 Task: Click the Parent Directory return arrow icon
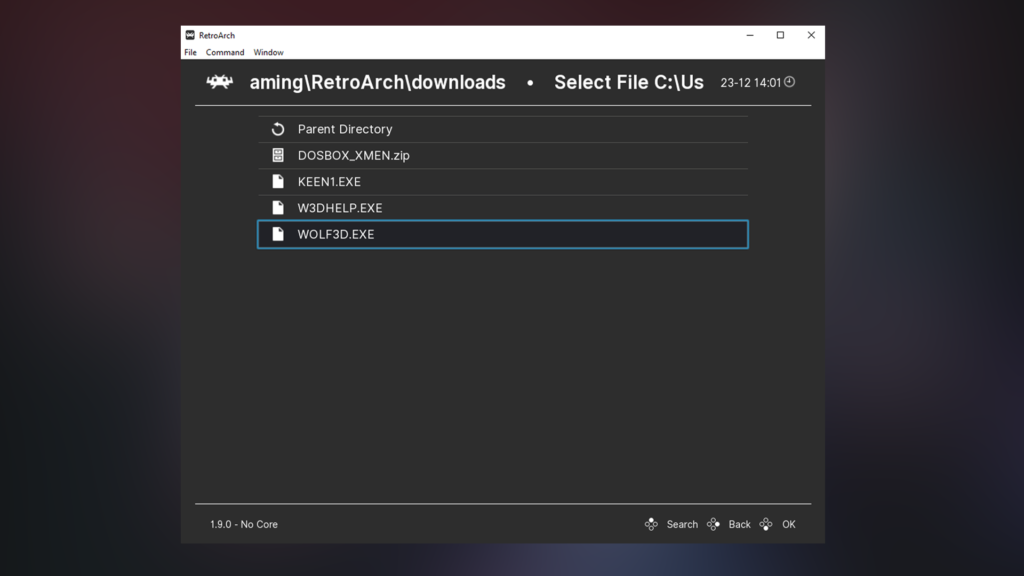point(278,129)
